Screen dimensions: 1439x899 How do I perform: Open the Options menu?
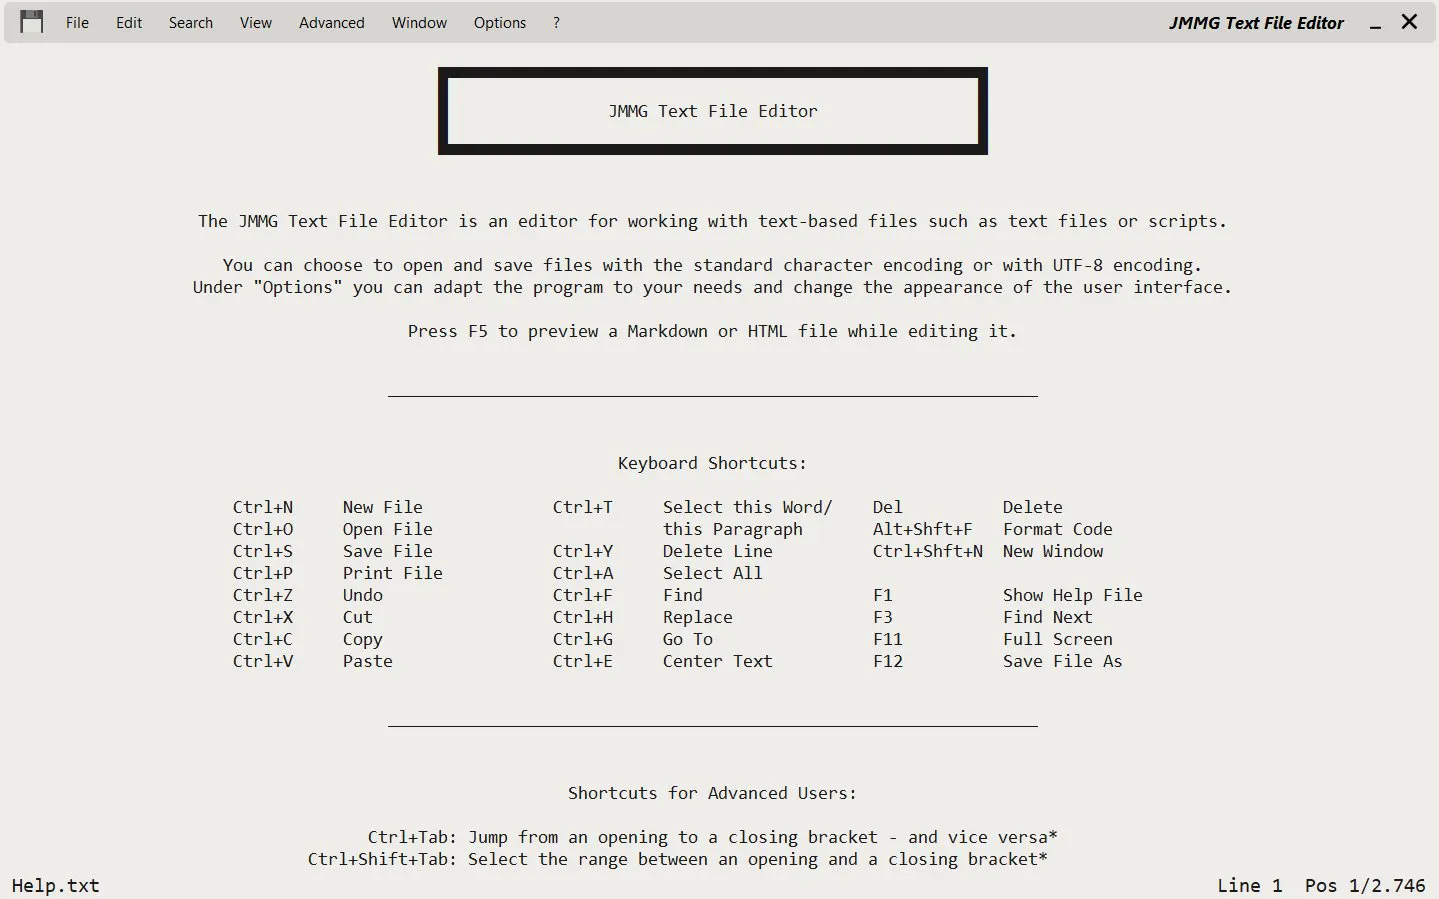[500, 22]
